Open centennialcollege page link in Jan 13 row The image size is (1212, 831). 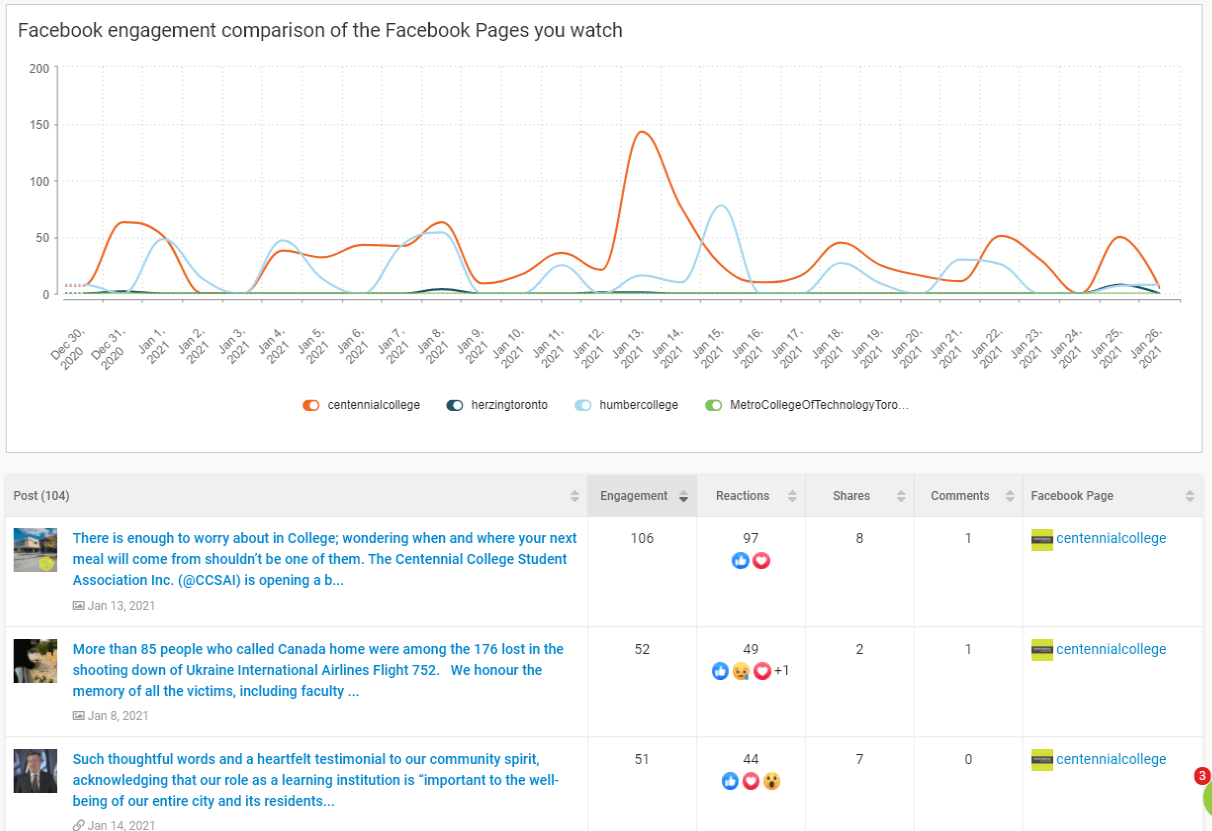(1111, 538)
